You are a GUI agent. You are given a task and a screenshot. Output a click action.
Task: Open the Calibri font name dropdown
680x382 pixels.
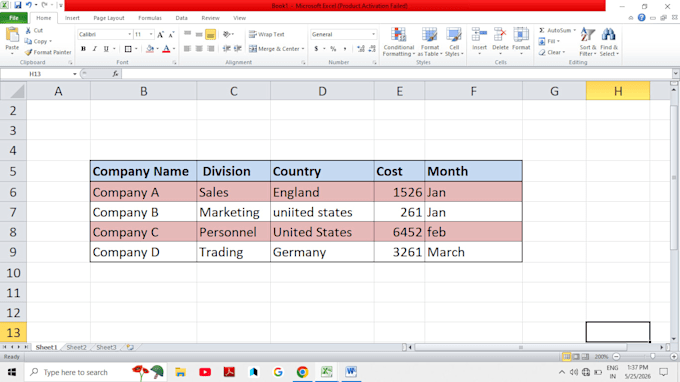tap(129, 34)
